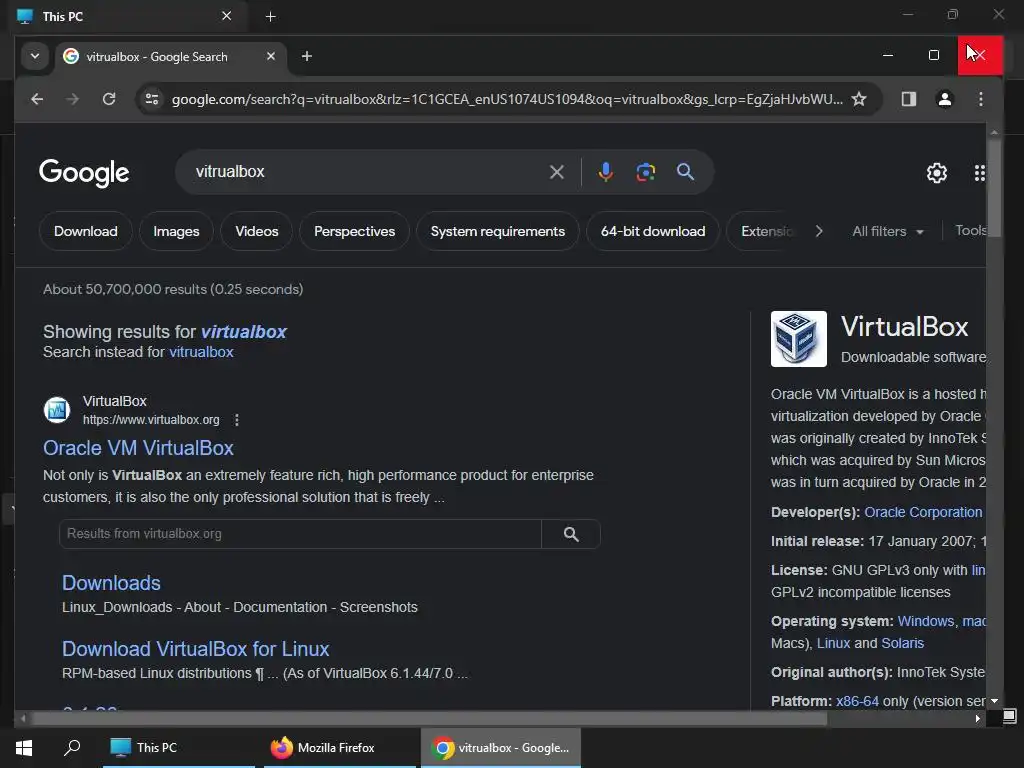Viewport: 1024px width, 768px height.
Task: Click https://www.virtualbox.org URL text
Action: click(x=151, y=420)
